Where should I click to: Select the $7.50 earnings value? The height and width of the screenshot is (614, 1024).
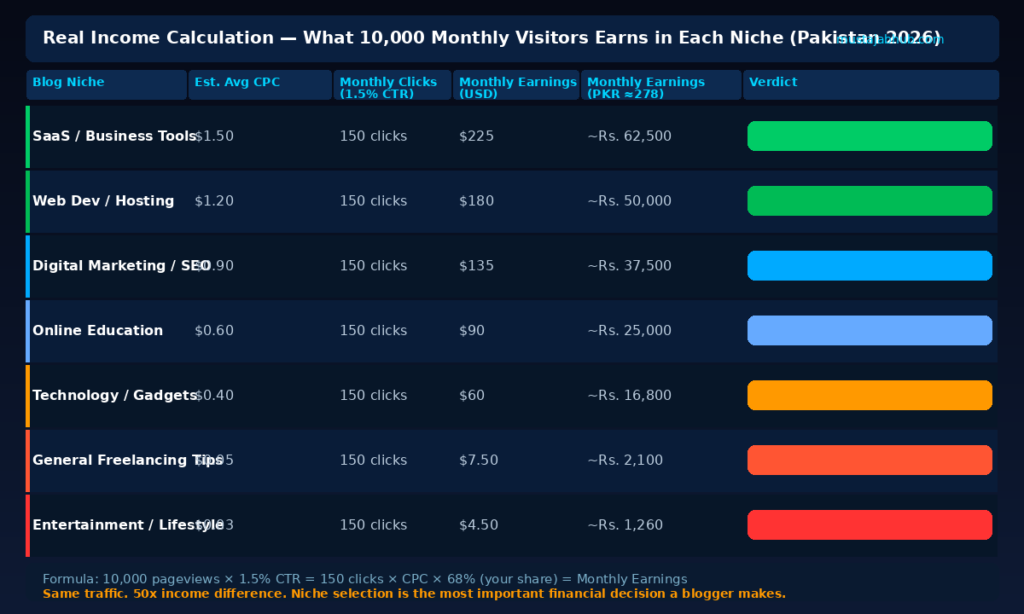(479, 460)
